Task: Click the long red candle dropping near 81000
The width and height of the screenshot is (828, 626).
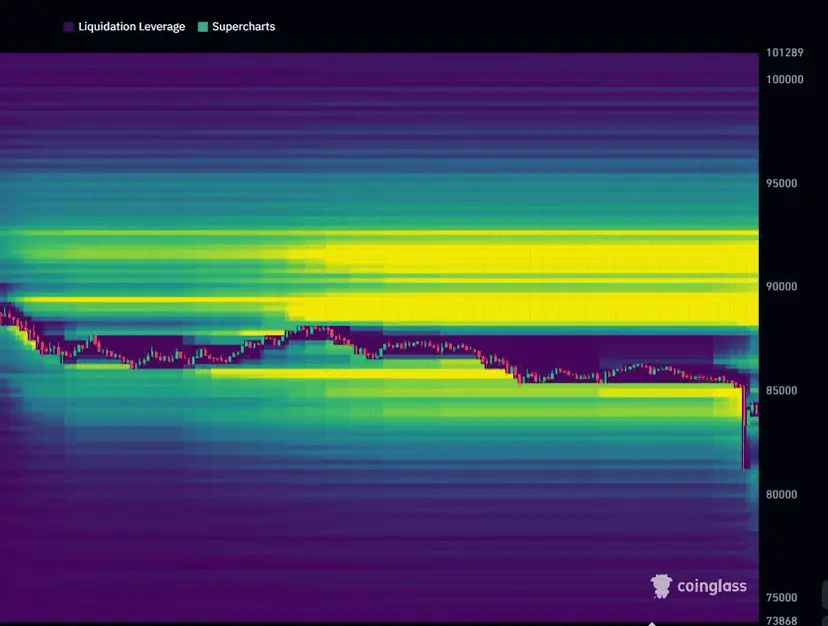Action: (745, 428)
